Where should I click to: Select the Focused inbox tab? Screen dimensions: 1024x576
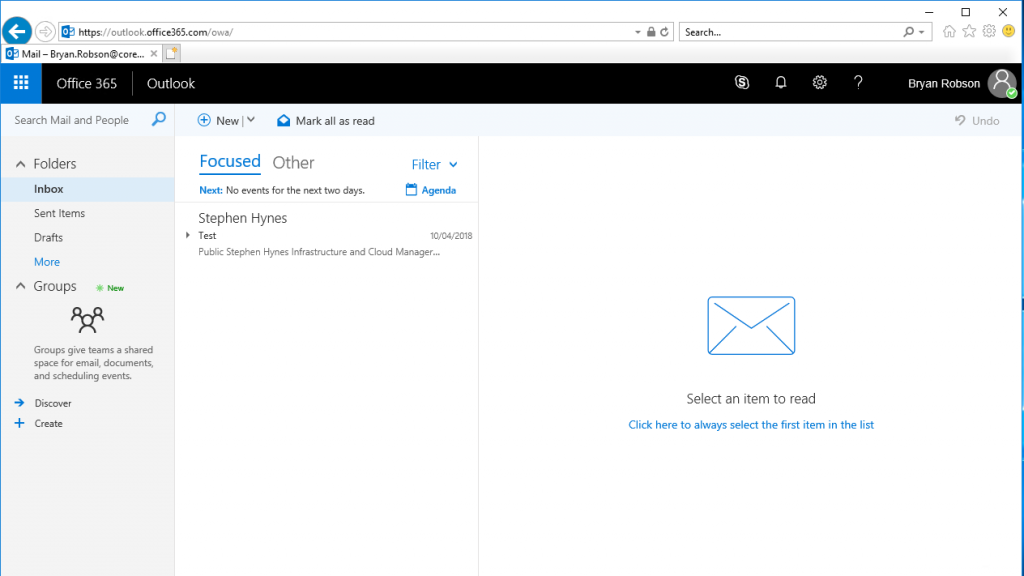(x=230, y=162)
